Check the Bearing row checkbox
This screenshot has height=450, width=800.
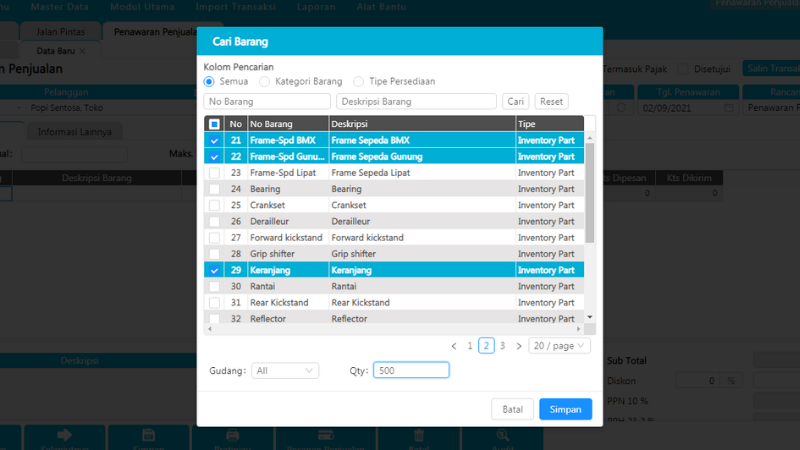214,189
